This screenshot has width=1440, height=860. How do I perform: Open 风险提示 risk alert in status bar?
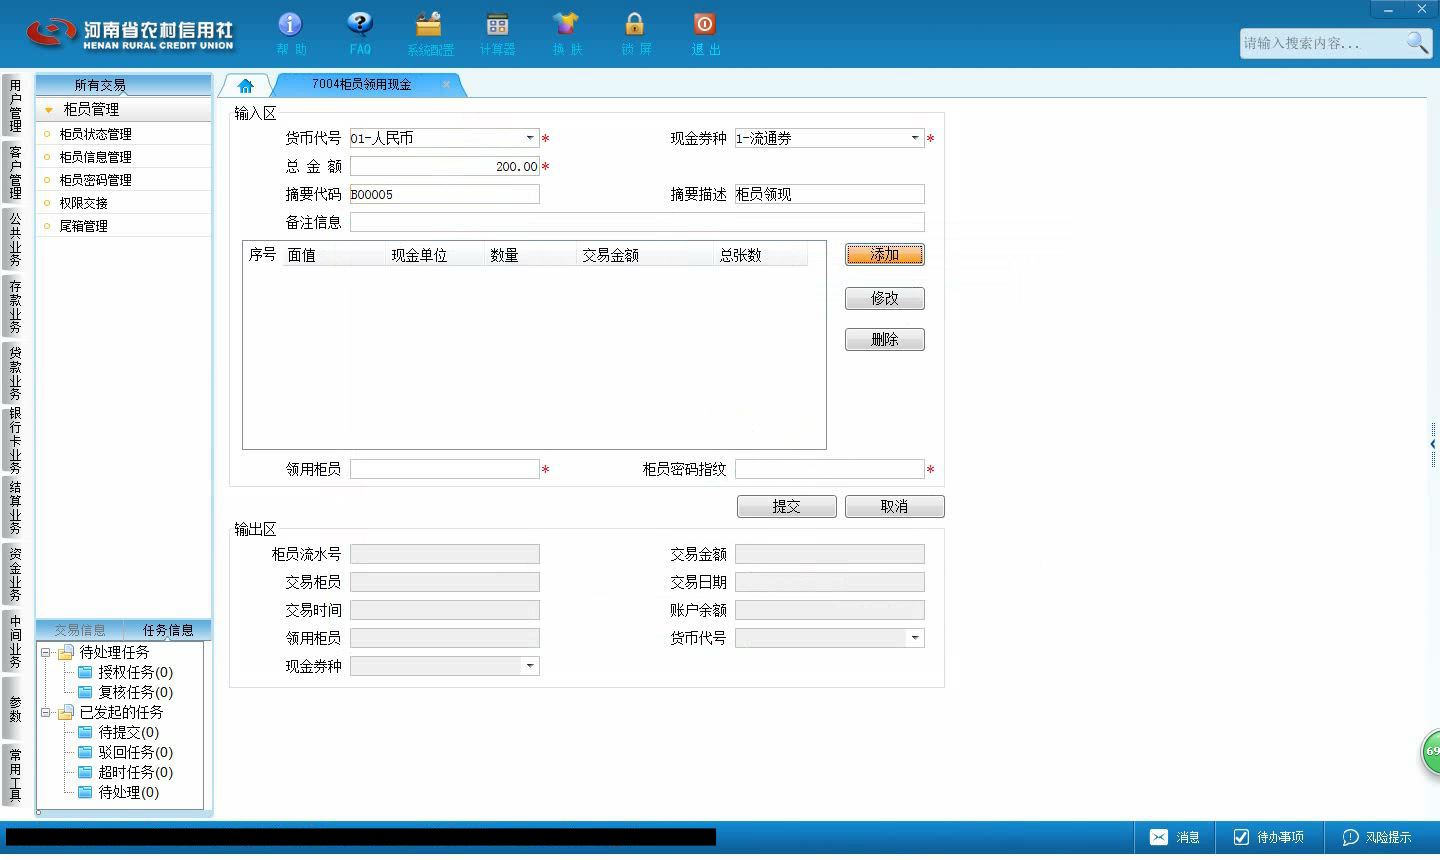click(1376, 837)
